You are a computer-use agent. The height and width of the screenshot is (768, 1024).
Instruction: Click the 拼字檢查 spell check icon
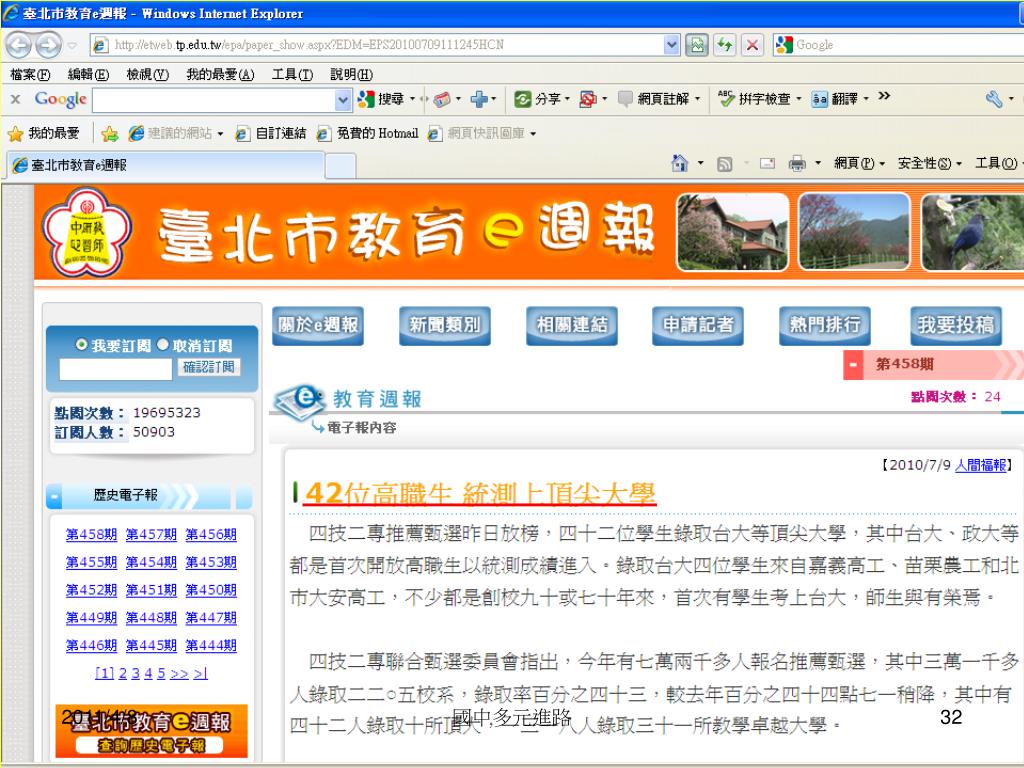[x=726, y=99]
